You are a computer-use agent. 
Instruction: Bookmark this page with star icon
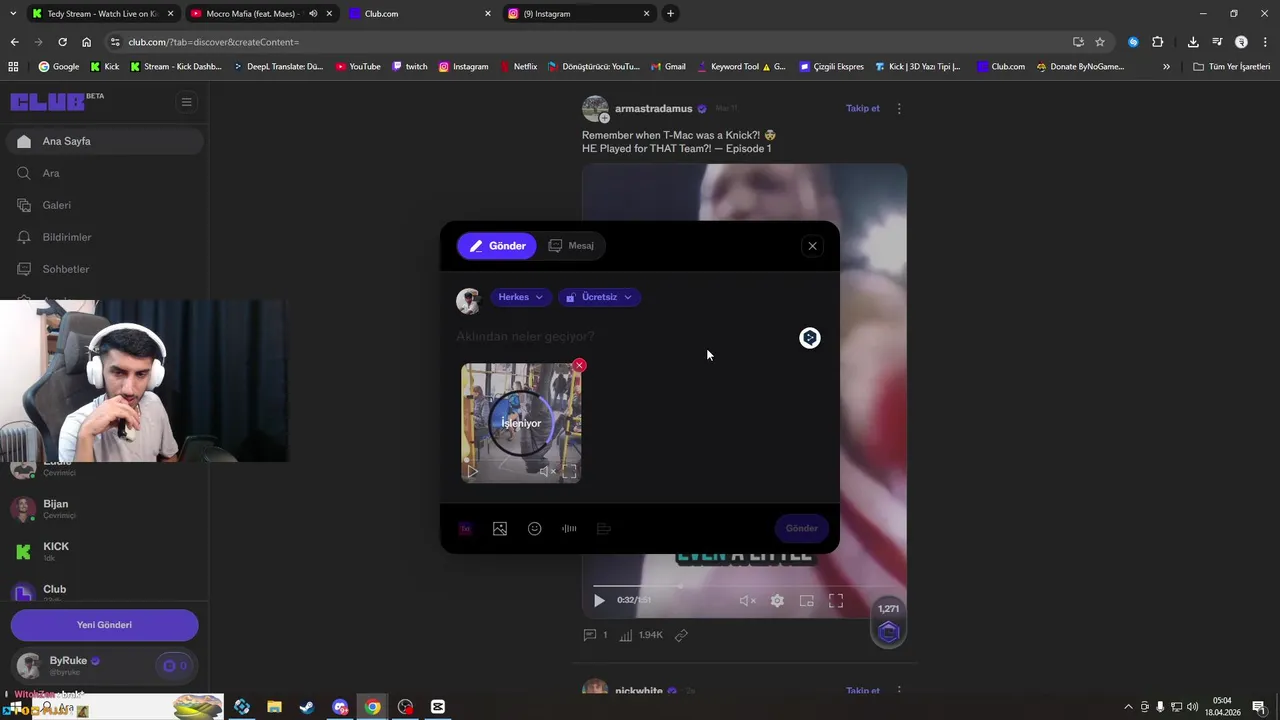[x=1100, y=42]
